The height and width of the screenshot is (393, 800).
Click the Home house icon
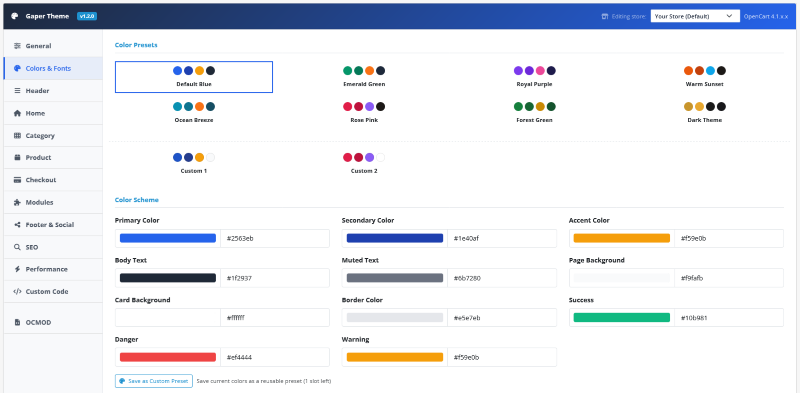(17, 113)
